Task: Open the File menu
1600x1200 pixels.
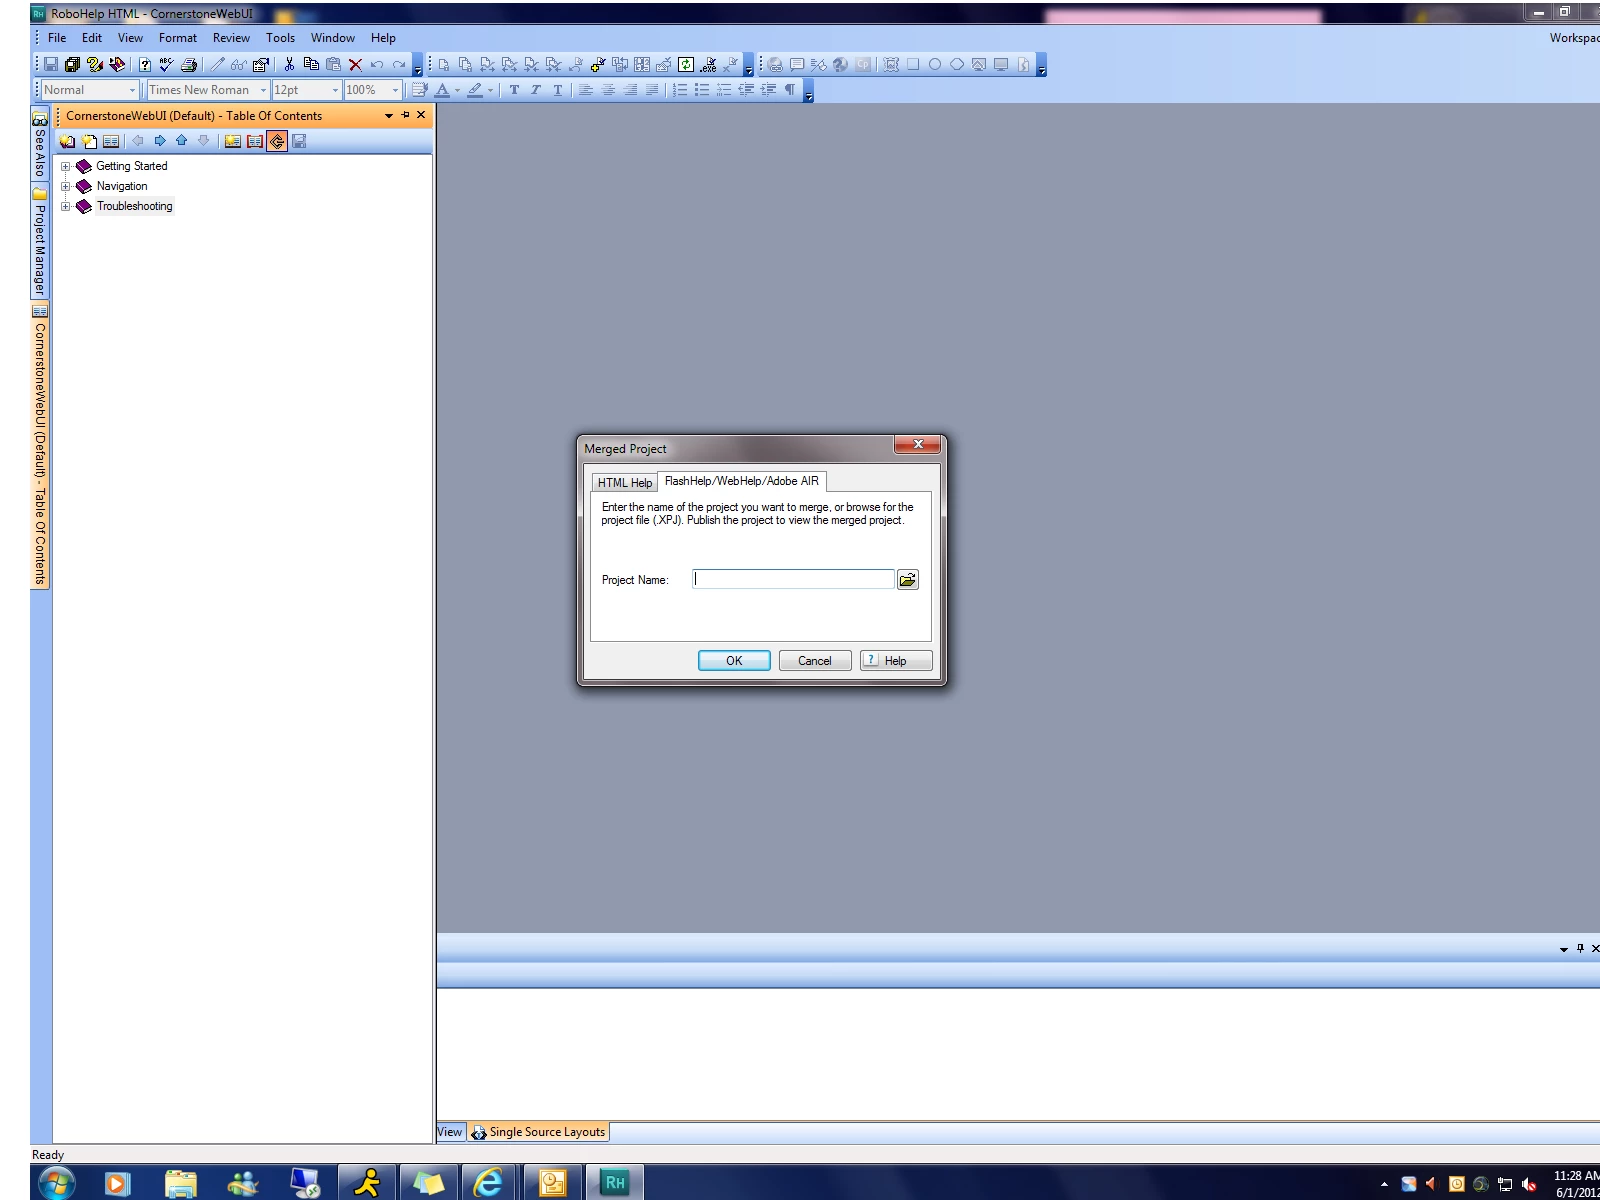Action: point(57,38)
